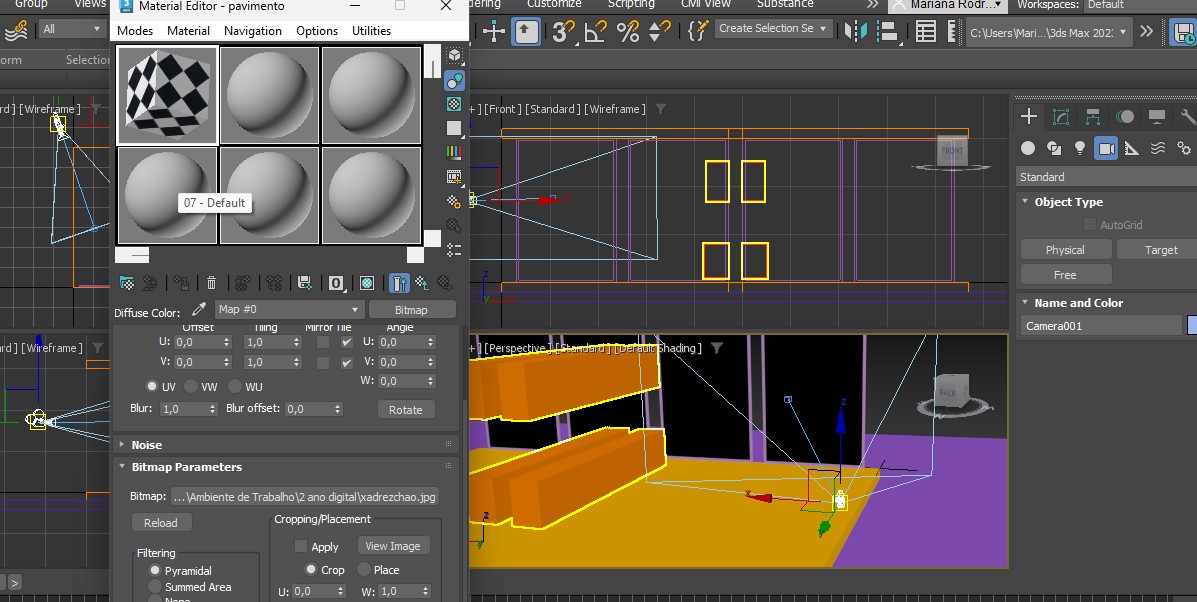Expand the Noise rollout
The width and height of the screenshot is (1197, 602).
pos(146,445)
